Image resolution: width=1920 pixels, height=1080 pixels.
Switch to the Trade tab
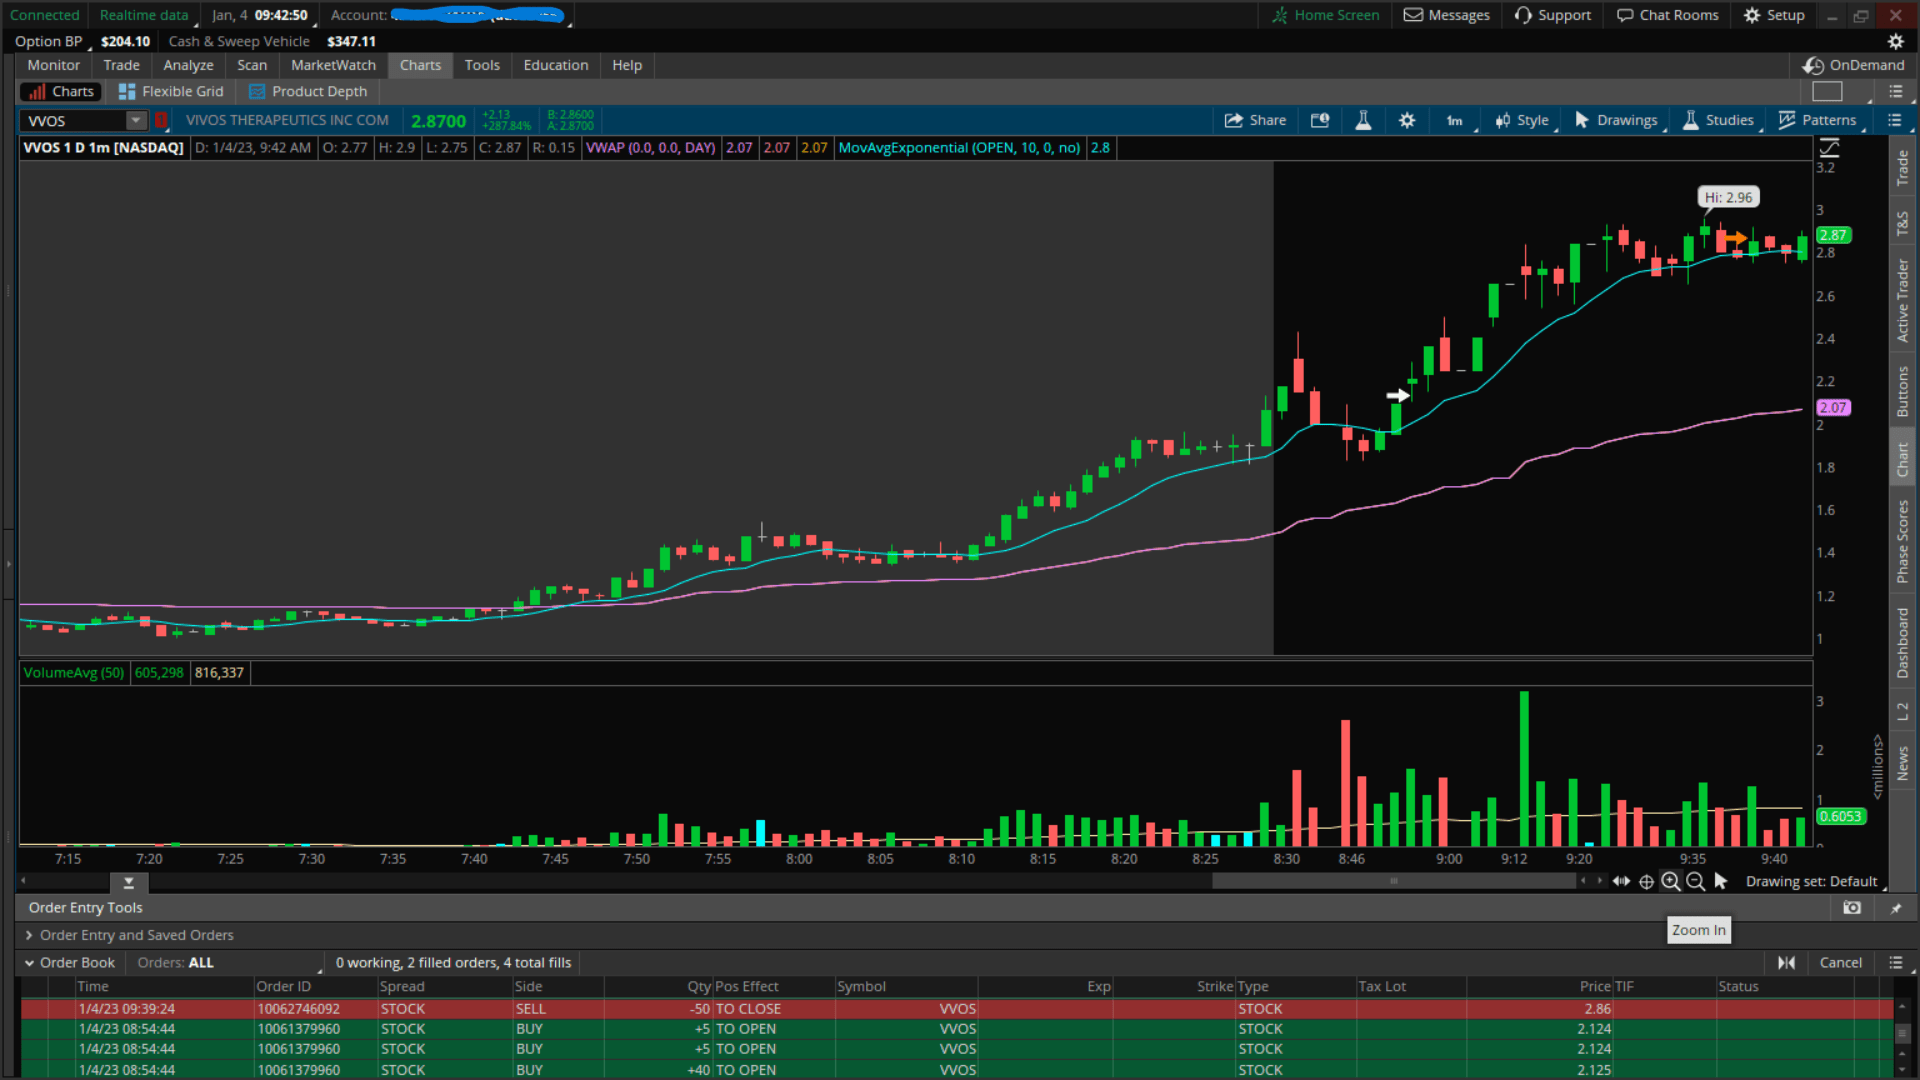coord(121,65)
